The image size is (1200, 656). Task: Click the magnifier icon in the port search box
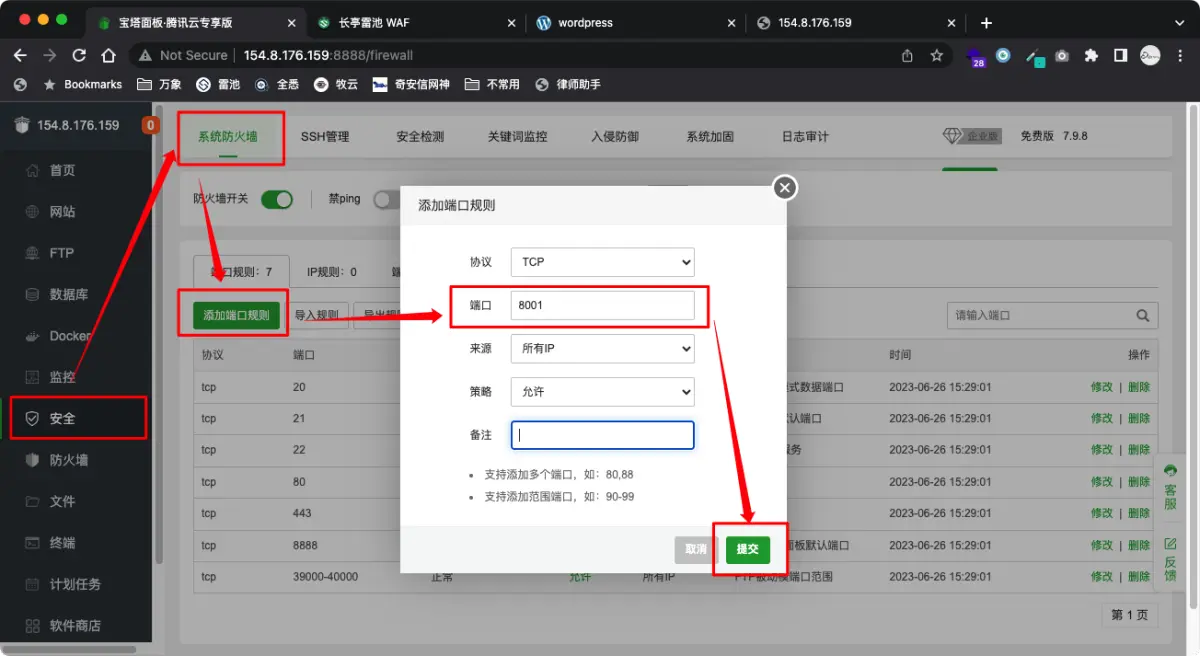coord(1142,315)
